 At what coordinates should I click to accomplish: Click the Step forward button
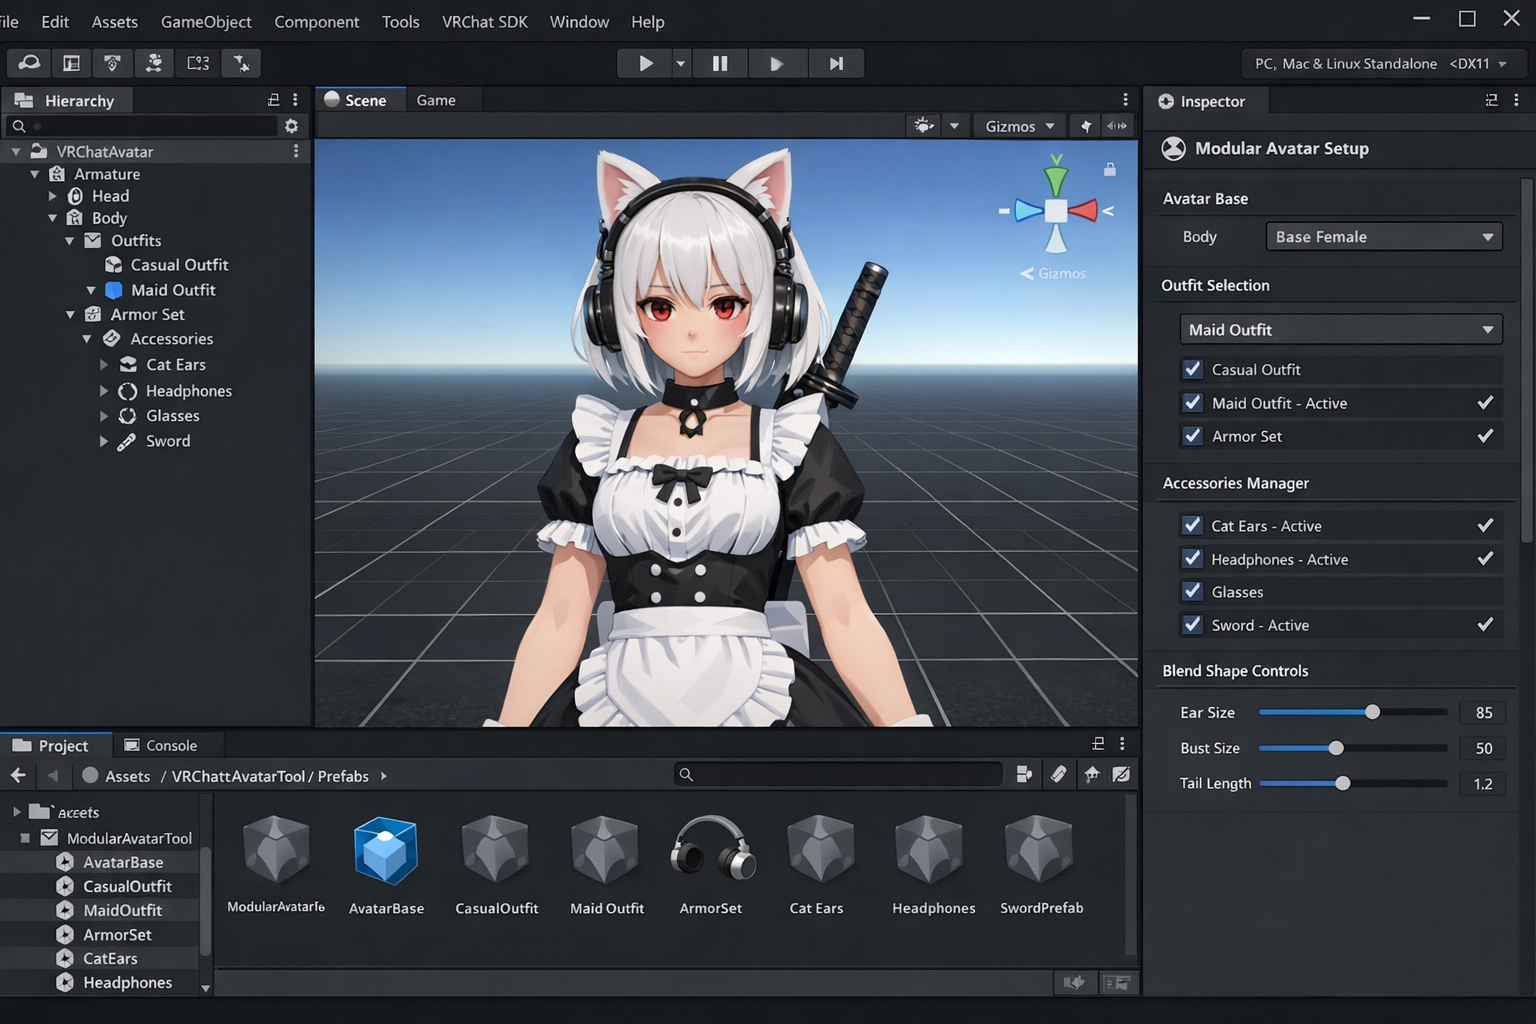coord(836,63)
